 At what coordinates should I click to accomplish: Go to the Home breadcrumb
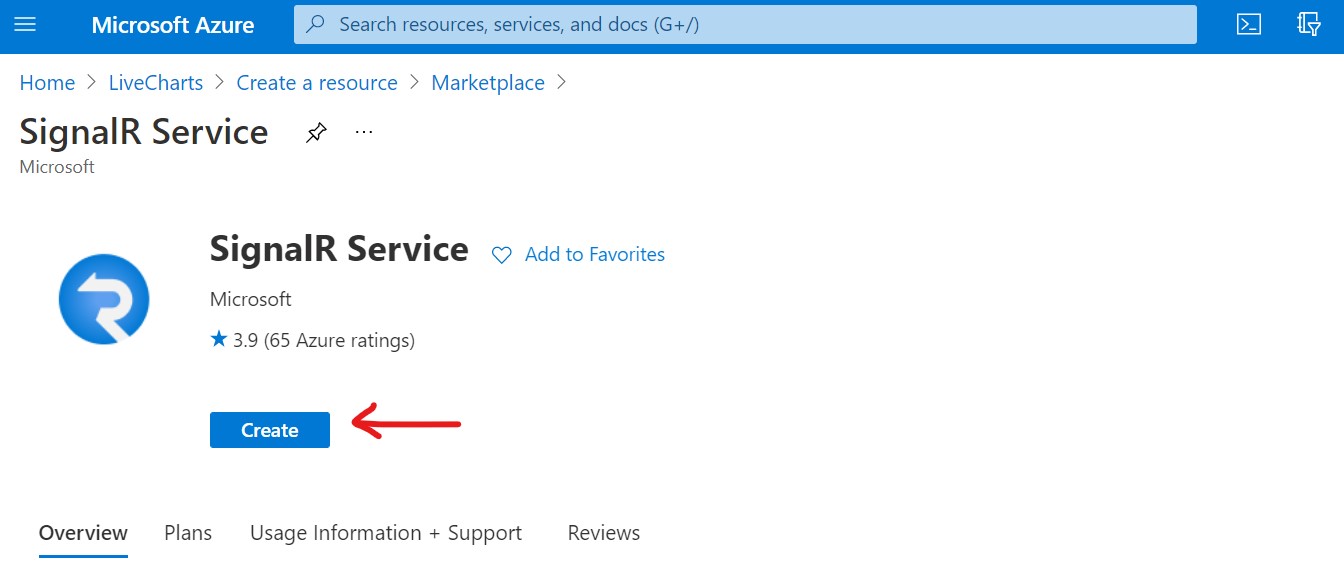pyautogui.click(x=47, y=83)
